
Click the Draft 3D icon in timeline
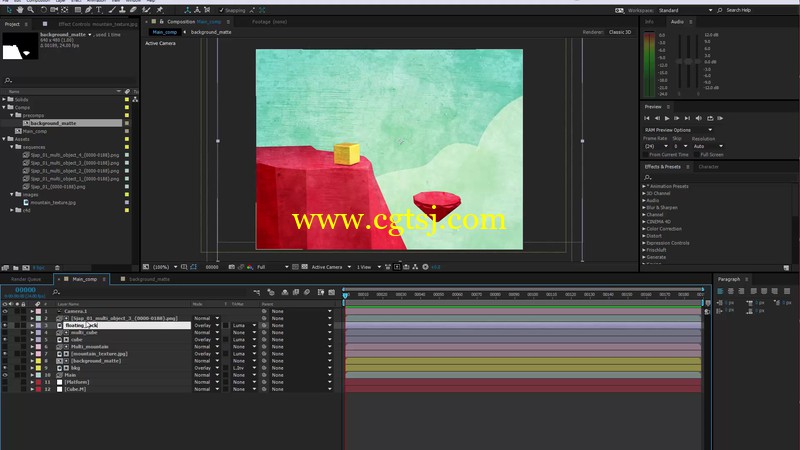pos(271,292)
